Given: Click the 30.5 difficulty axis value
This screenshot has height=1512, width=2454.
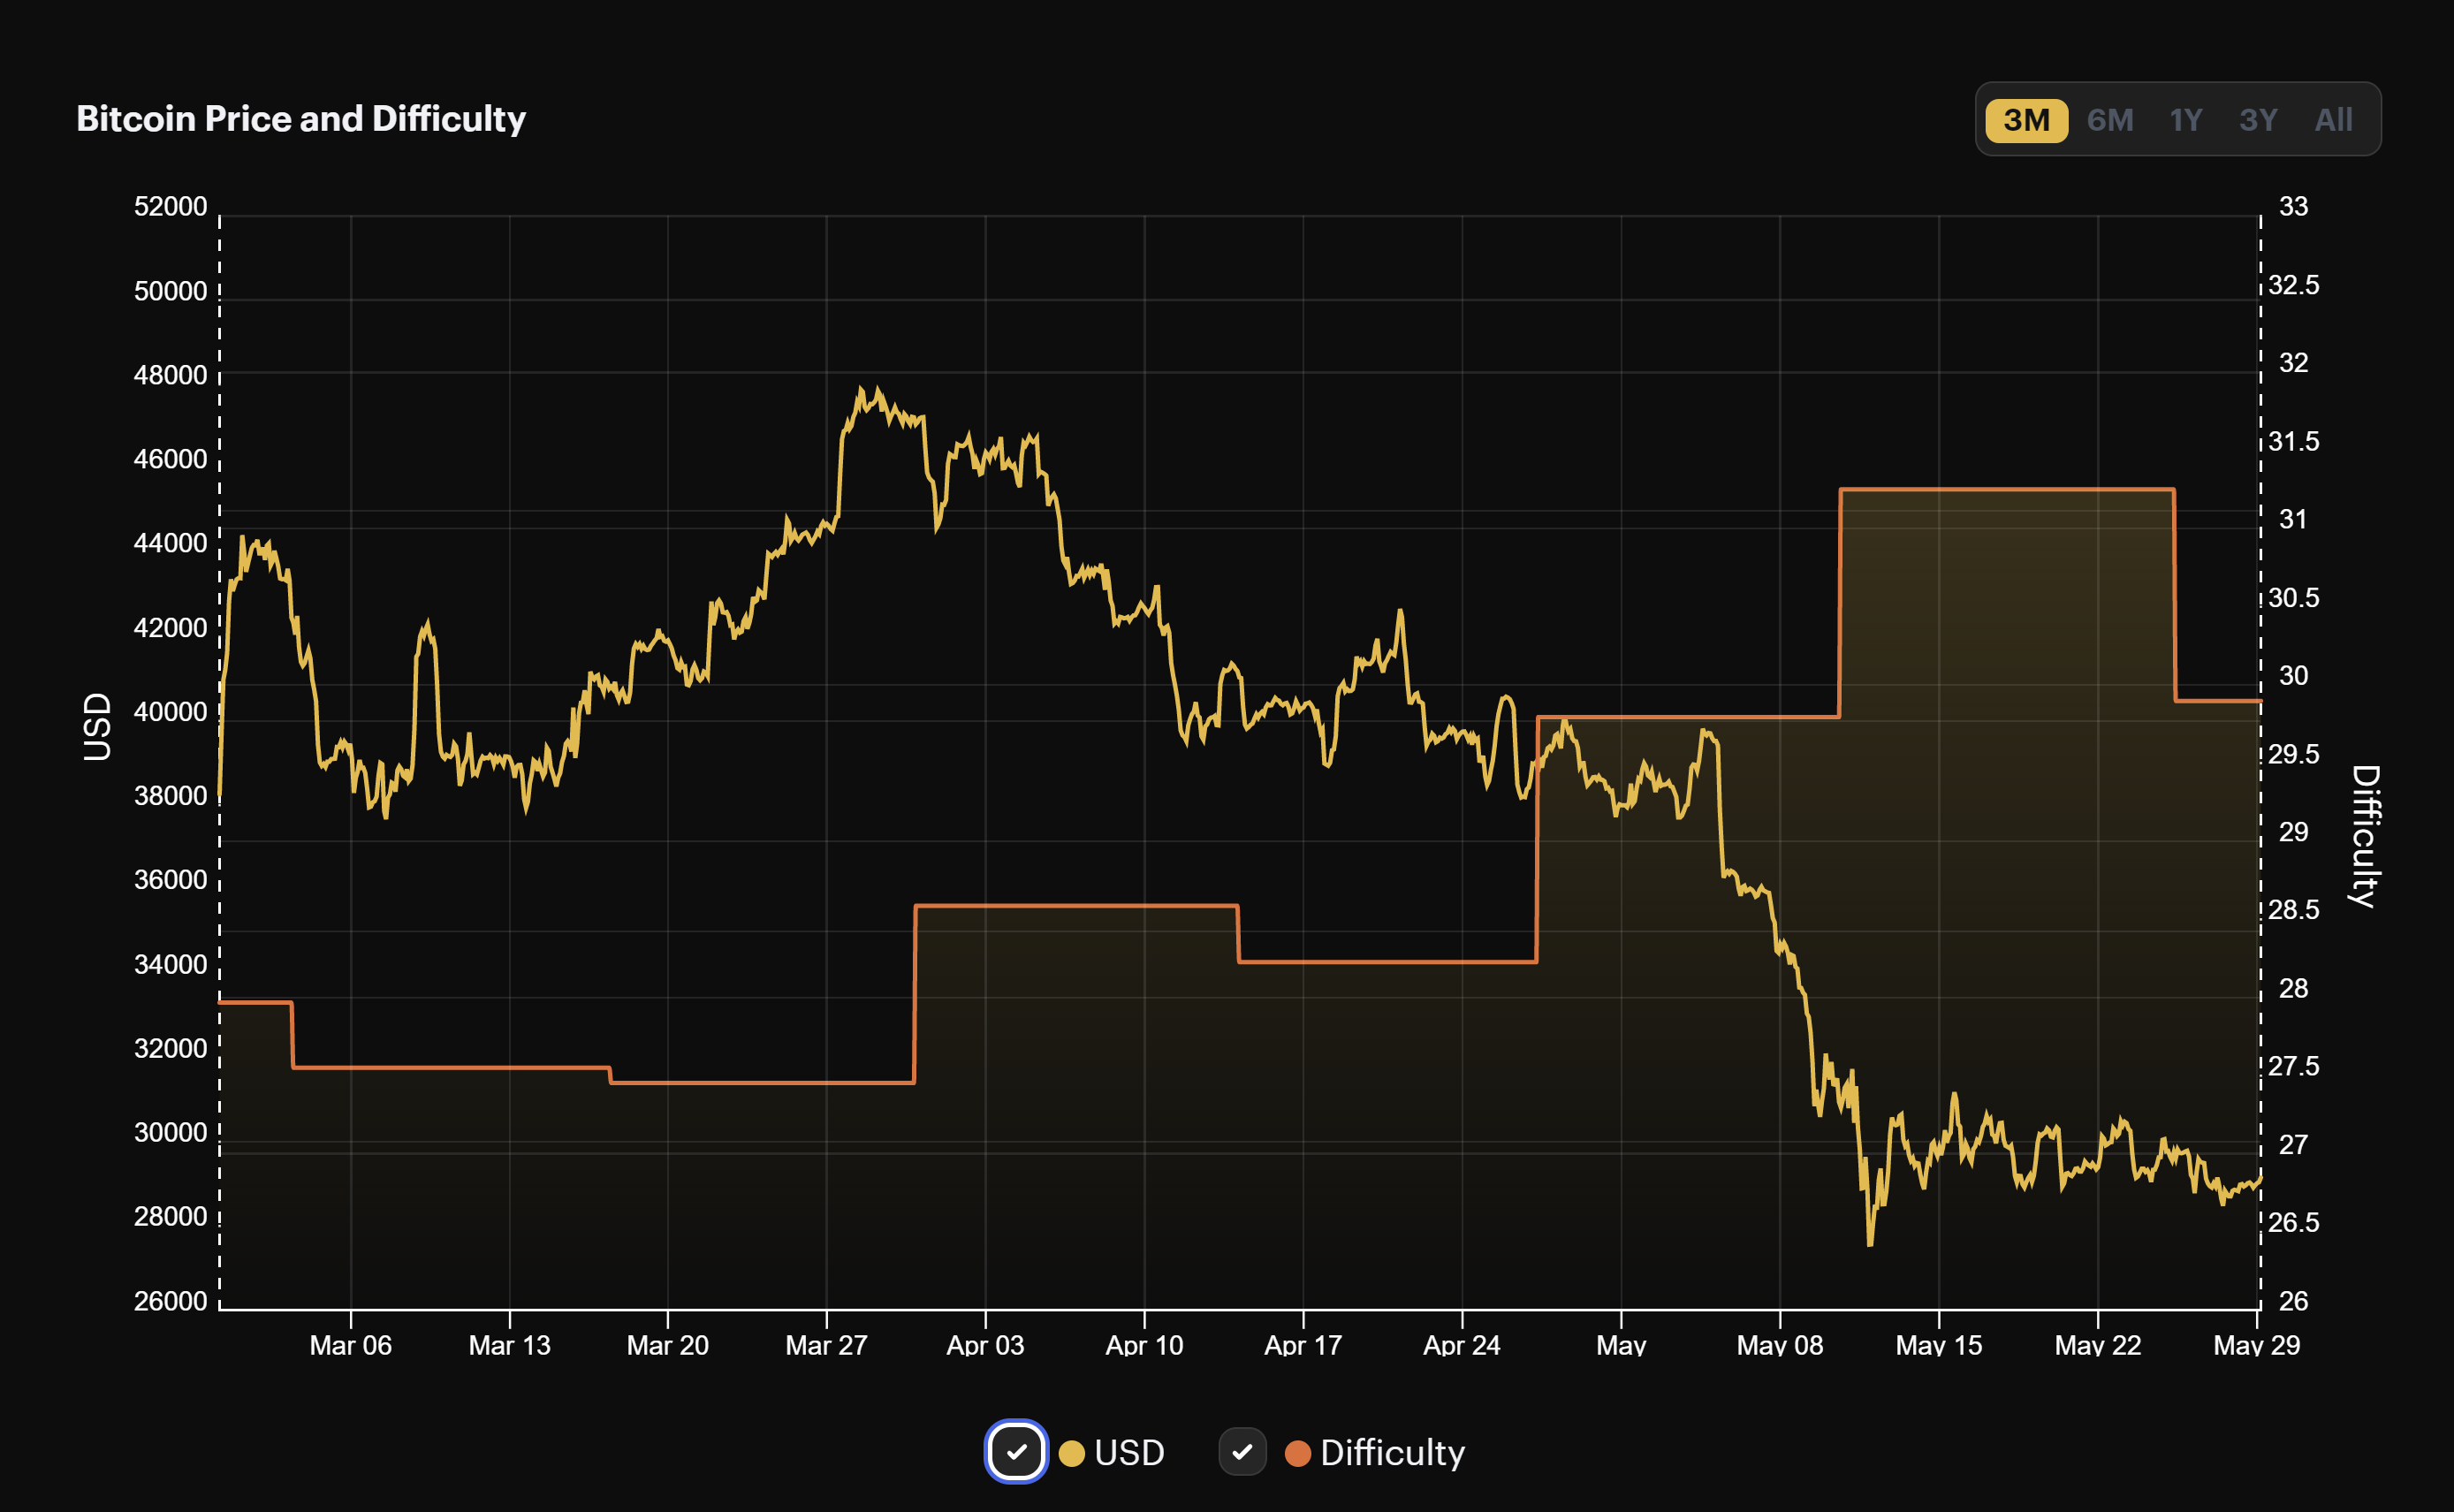Looking at the screenshot, I should (2293, 598).
